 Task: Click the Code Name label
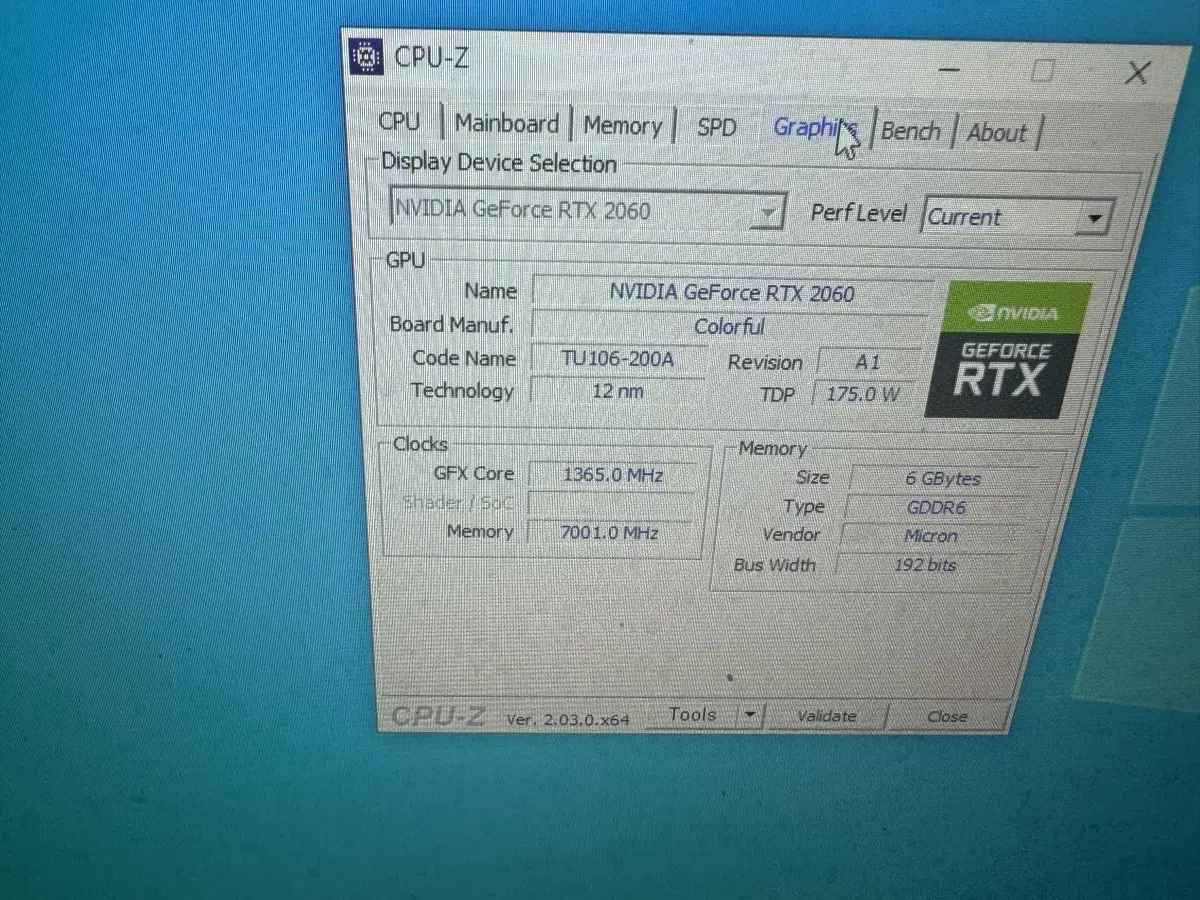click(464, 358)
